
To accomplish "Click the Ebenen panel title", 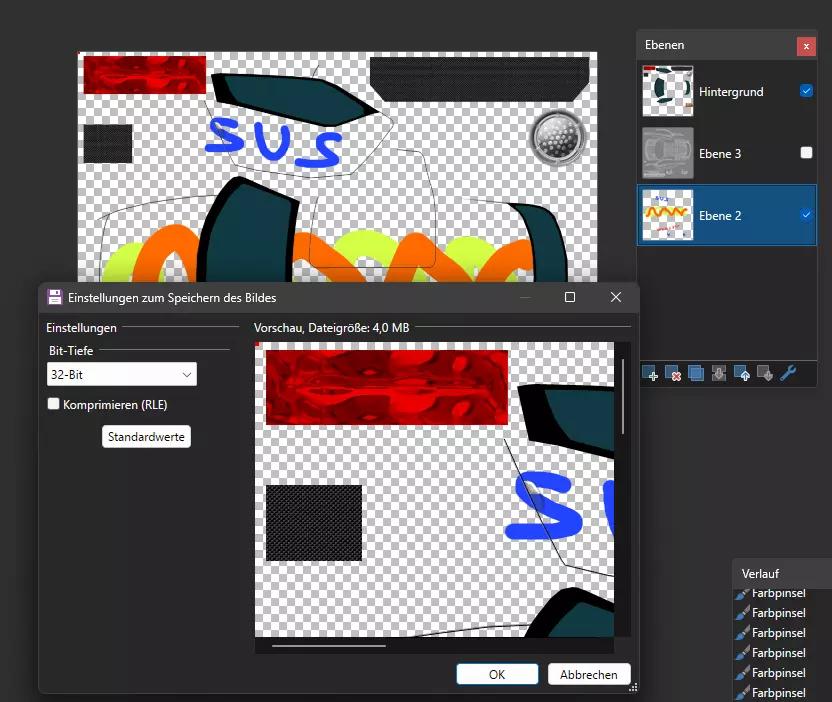I will point(664,45).
